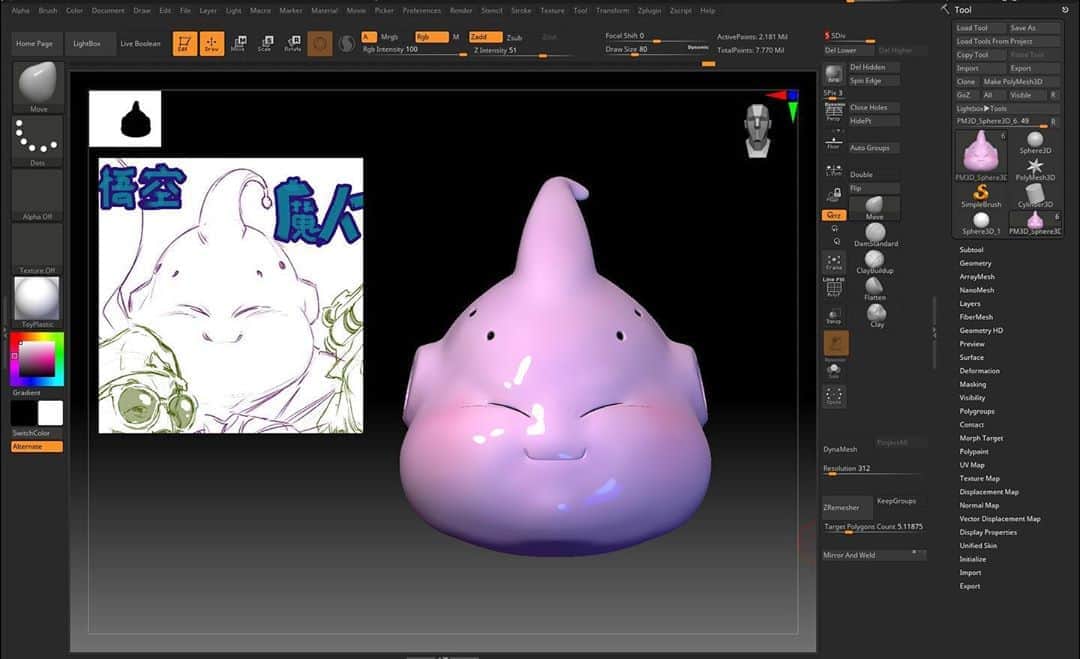
Task: Toggle the Persp perspective icon
Action: coord(833,110)
